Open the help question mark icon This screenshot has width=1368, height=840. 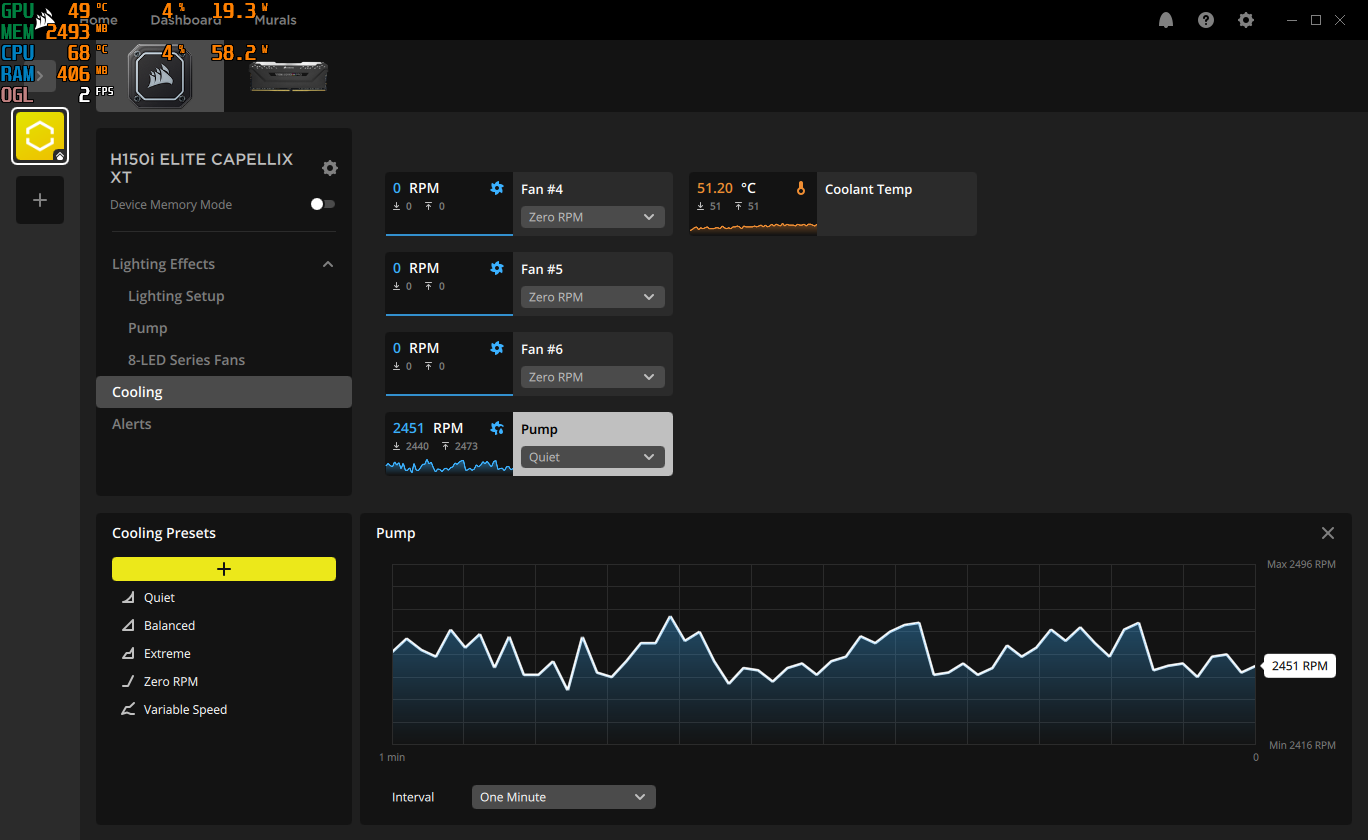(x=1206, y=20)
